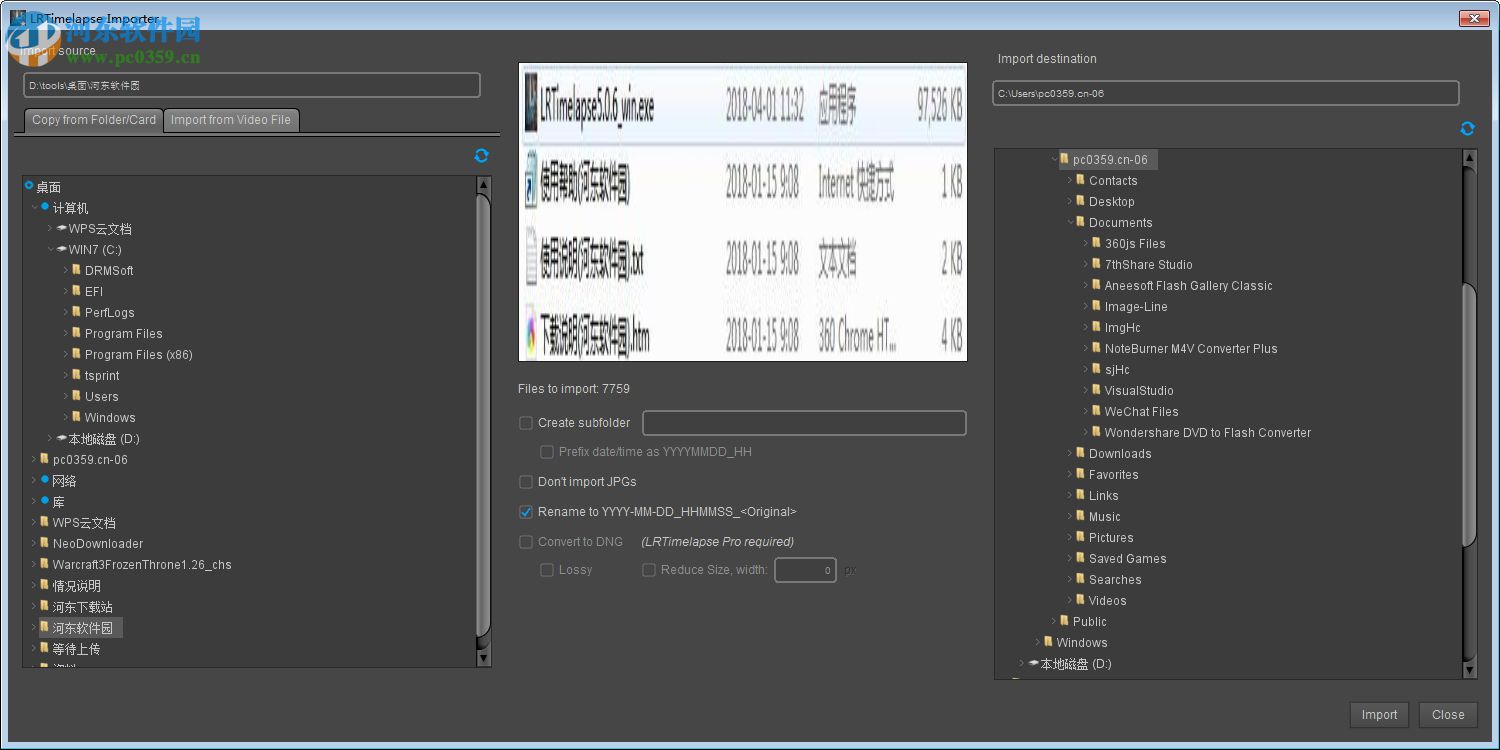Toggle the Reduce Size checkbox
This screenshot has height=750, width=1500.
coord(649,570)
